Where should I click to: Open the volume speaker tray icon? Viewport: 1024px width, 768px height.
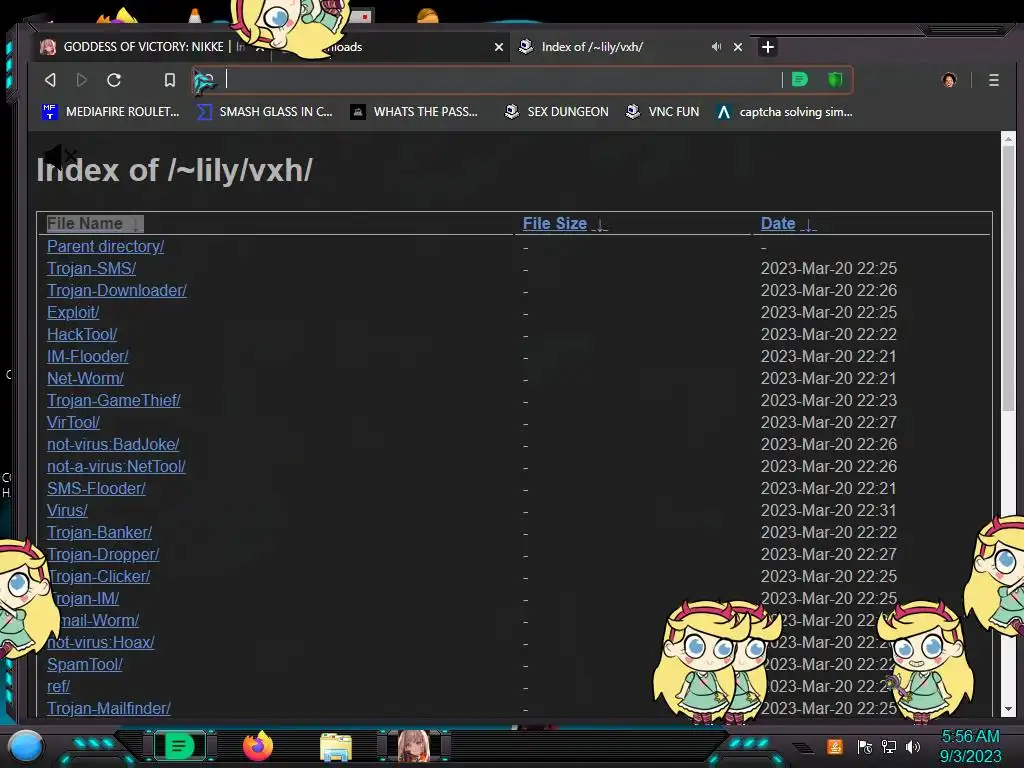pos(913,746)
